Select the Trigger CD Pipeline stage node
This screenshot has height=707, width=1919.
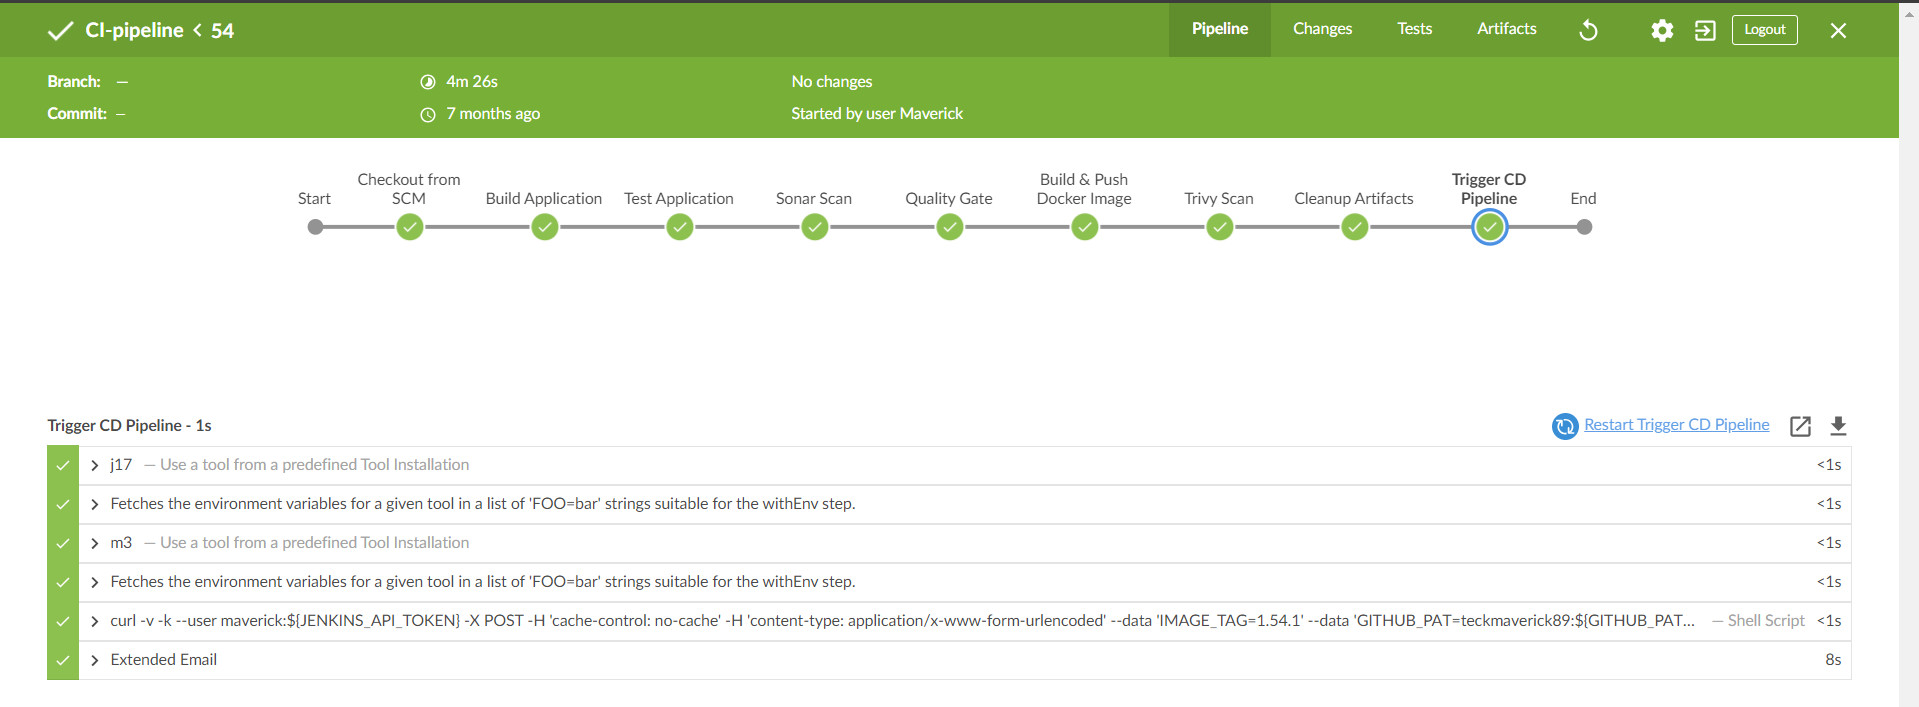(1490, 228)
